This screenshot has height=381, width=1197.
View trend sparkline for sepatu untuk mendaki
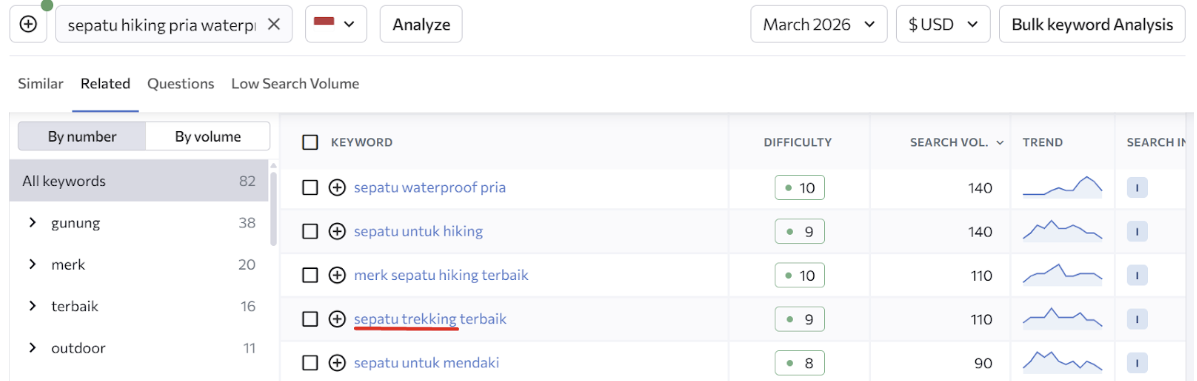pos(1063,362)
